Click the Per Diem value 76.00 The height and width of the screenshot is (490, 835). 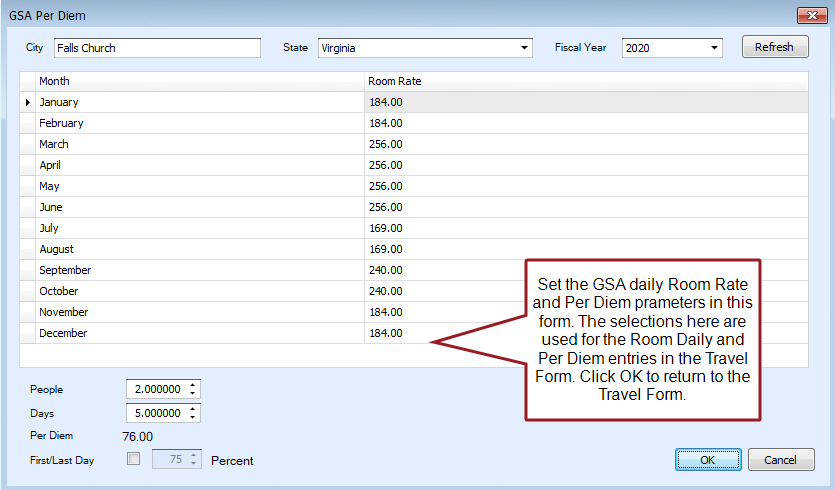(x=137, y=437)
